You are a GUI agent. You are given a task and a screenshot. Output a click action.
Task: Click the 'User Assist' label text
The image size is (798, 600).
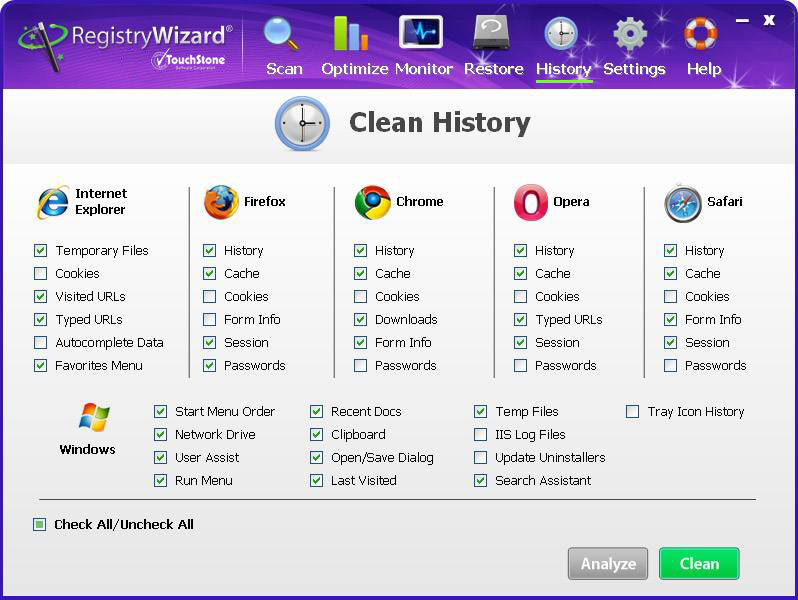point(207,458)
